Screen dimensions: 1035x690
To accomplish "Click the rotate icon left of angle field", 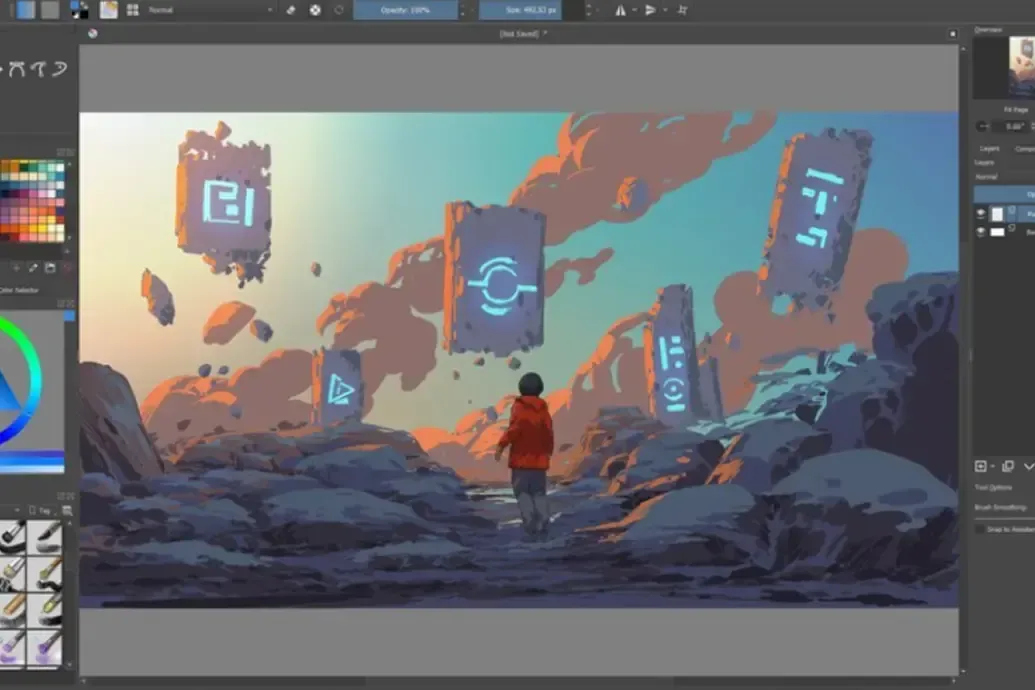I will [x=983, y=126].
